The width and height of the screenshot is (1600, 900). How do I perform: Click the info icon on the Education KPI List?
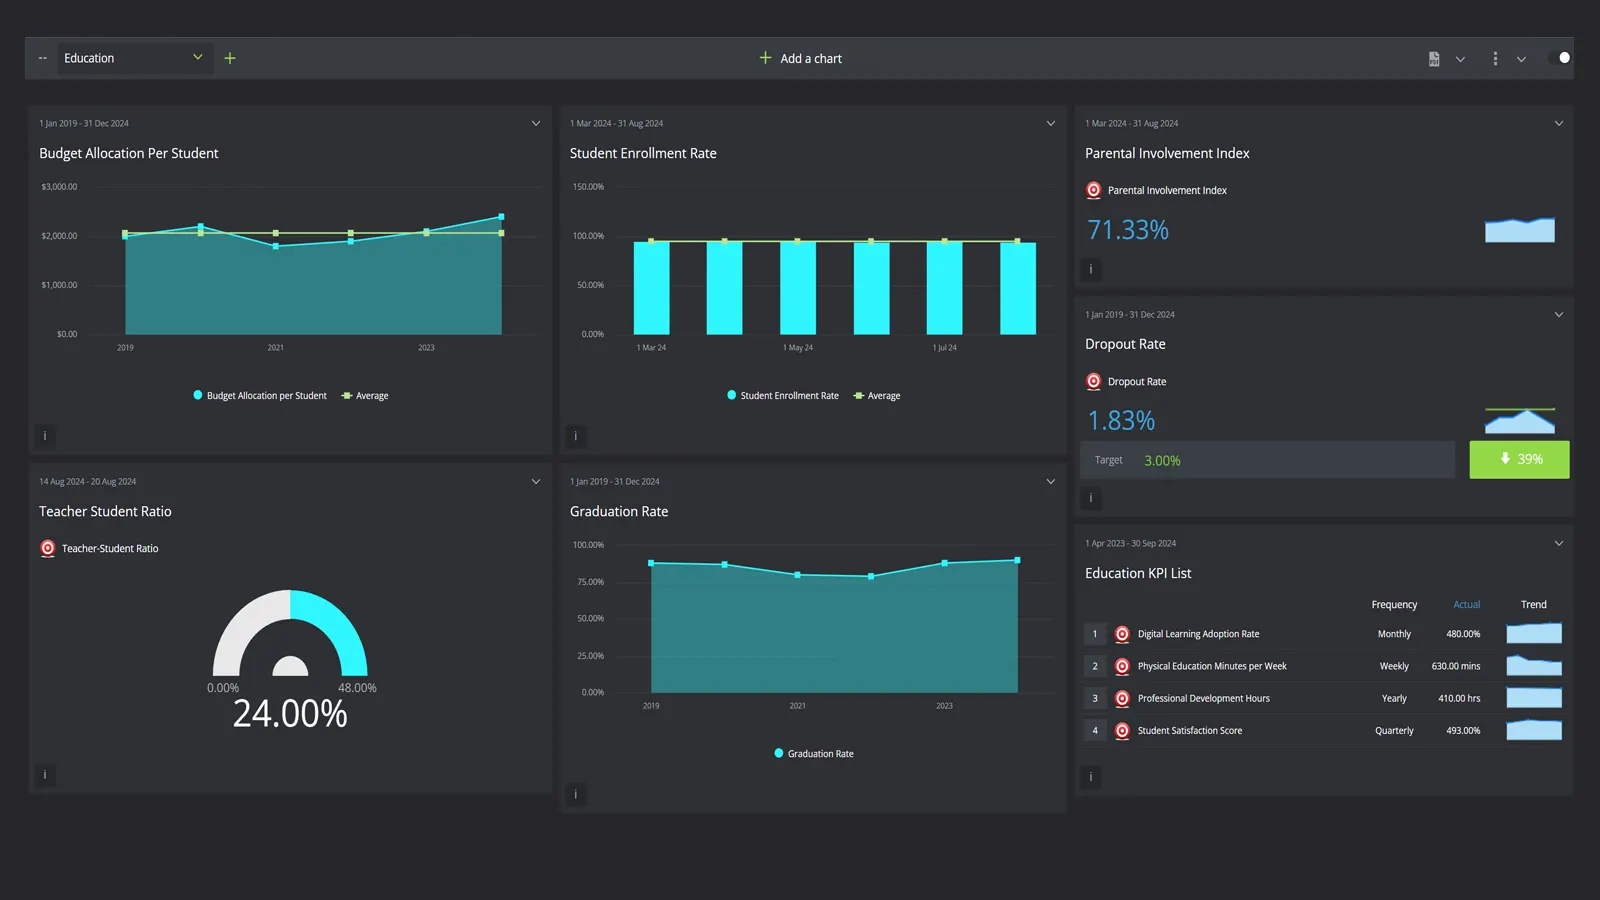1090,776
